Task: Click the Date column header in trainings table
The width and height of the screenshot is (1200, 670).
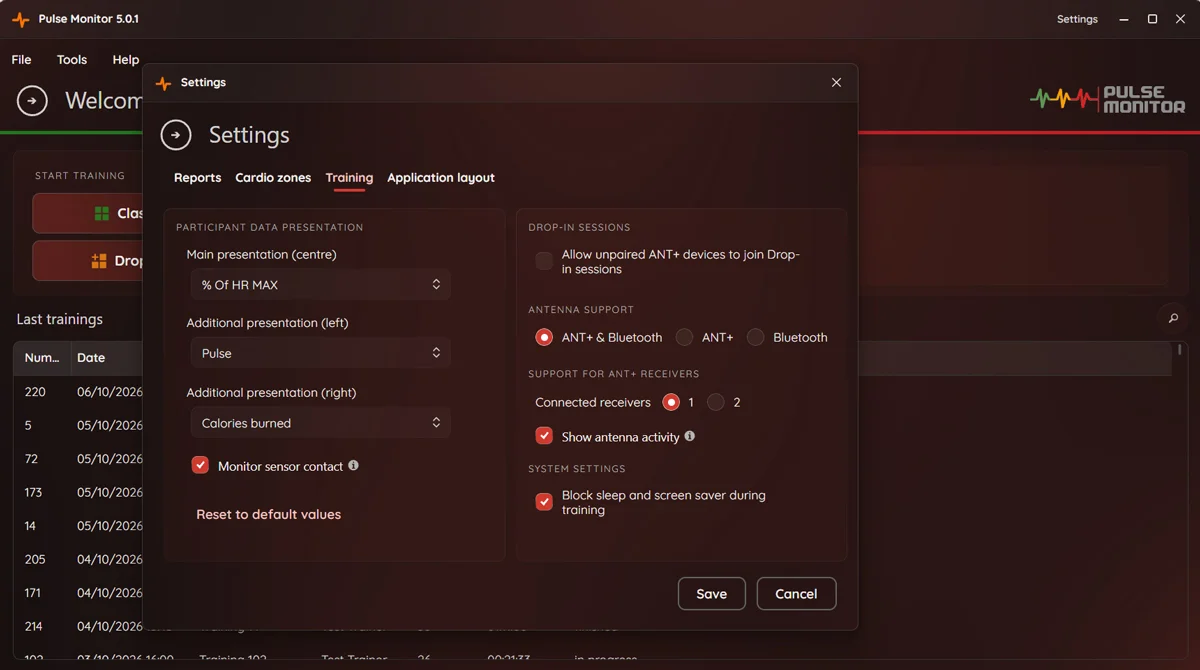Action: coord(106,358)
